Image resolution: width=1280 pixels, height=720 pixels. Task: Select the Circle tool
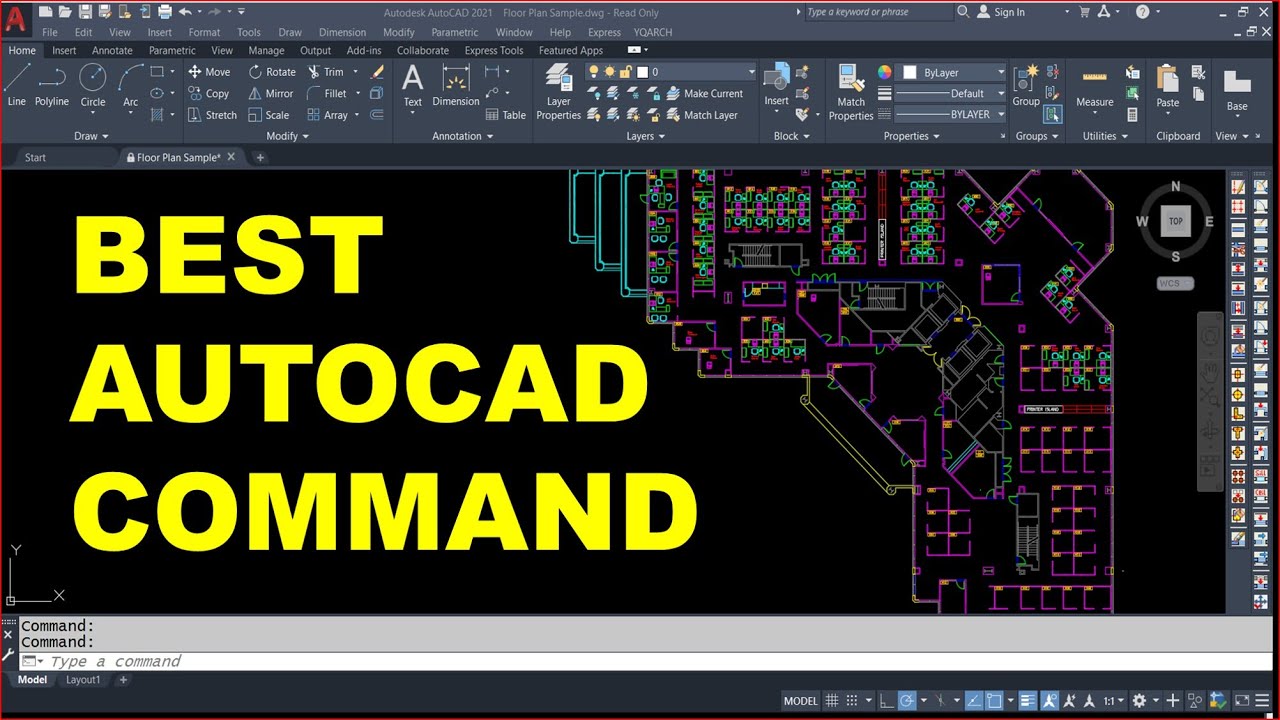[x=93, y=85]
